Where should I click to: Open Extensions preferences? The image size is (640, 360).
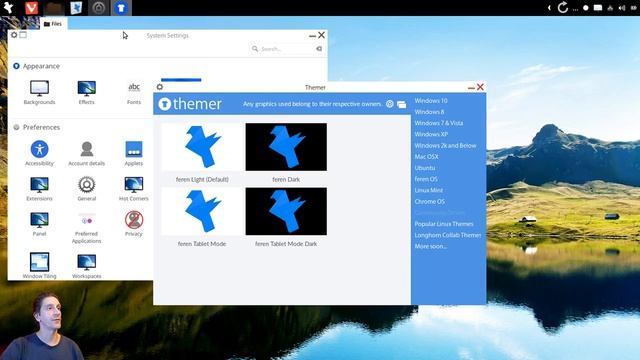[39, 189]
